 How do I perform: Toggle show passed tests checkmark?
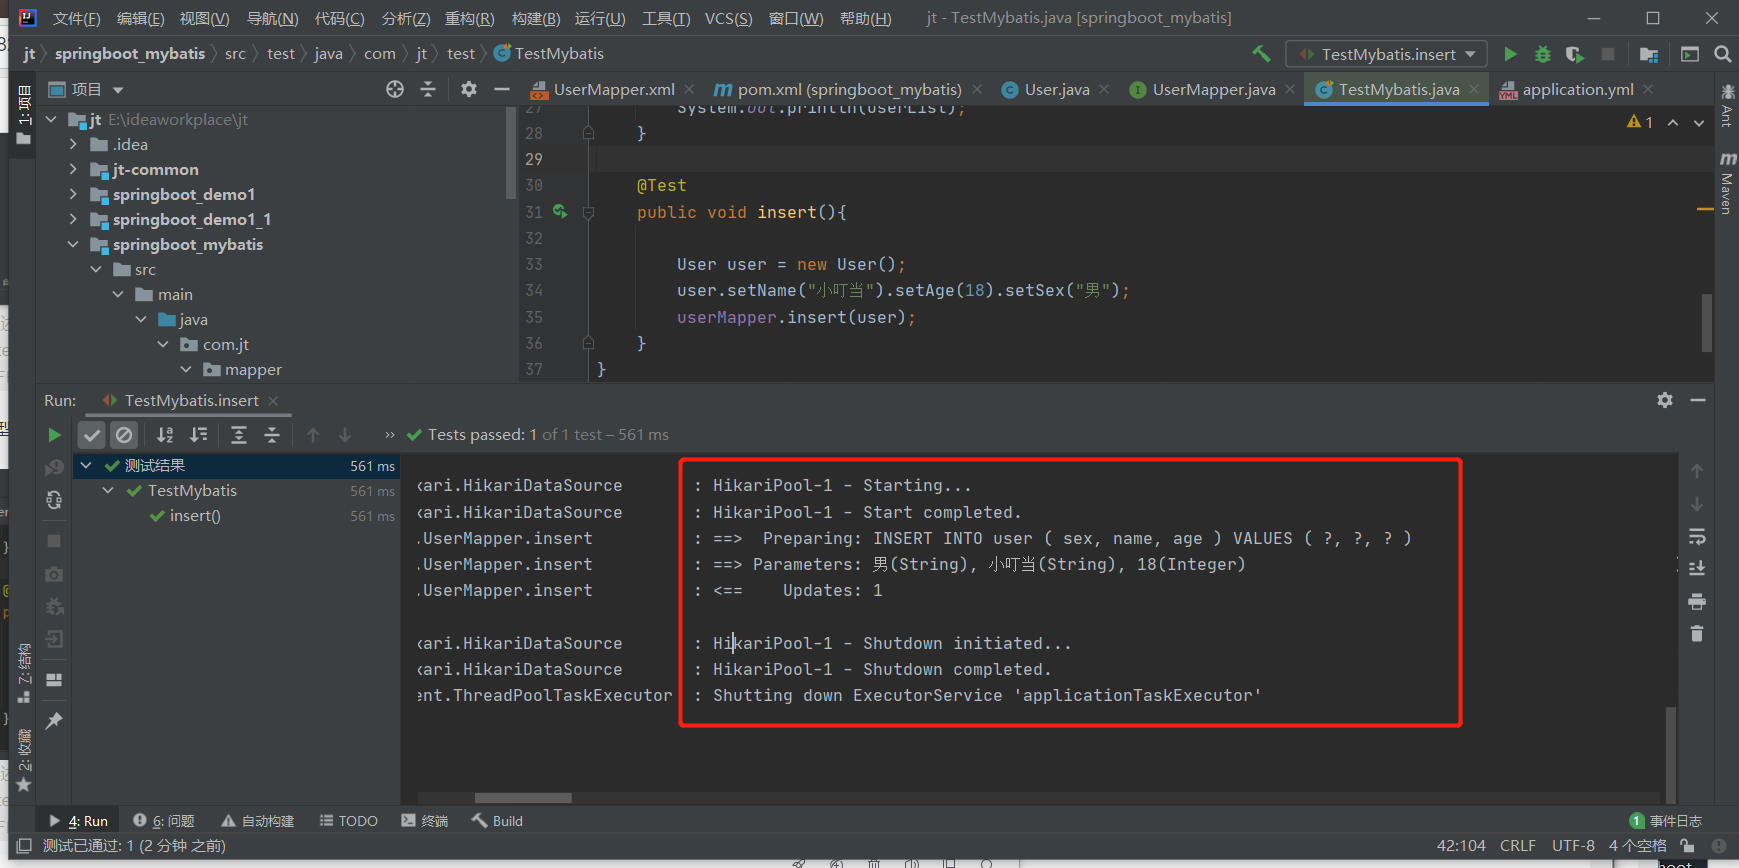tap(91, 435)
